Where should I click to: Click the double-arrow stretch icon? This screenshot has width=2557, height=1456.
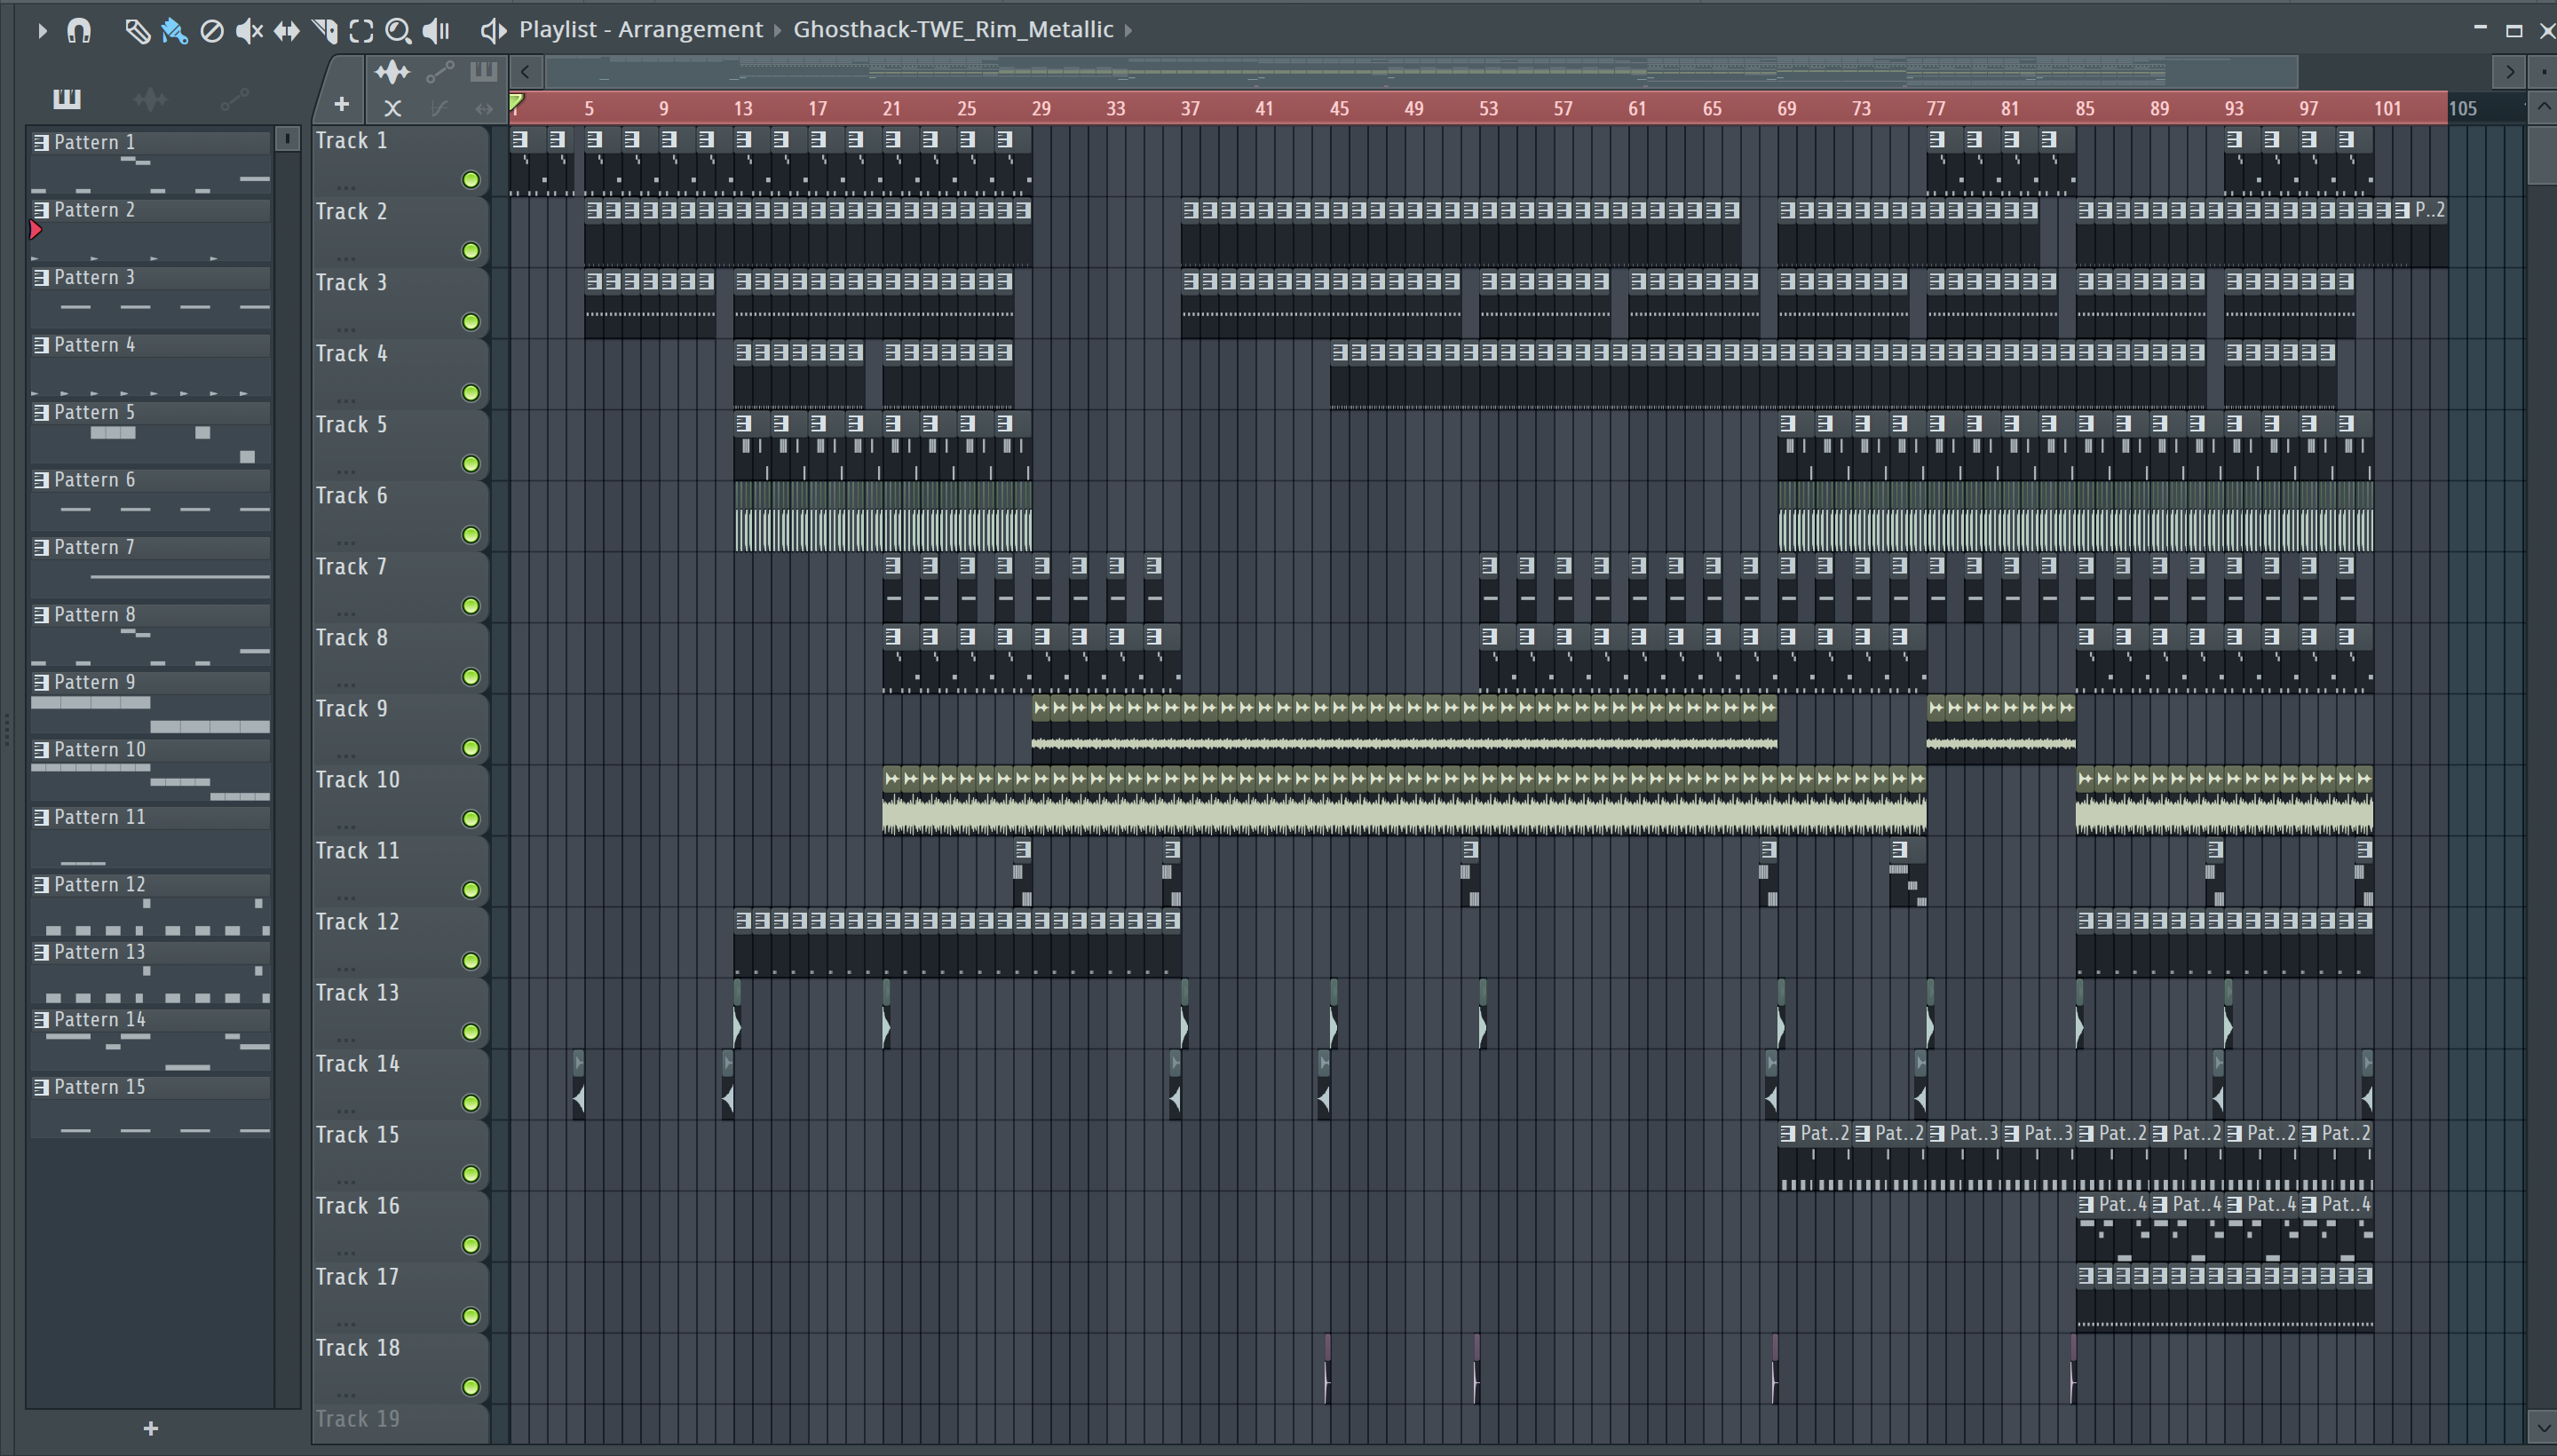pyautogui.click(x=484, y=108)
